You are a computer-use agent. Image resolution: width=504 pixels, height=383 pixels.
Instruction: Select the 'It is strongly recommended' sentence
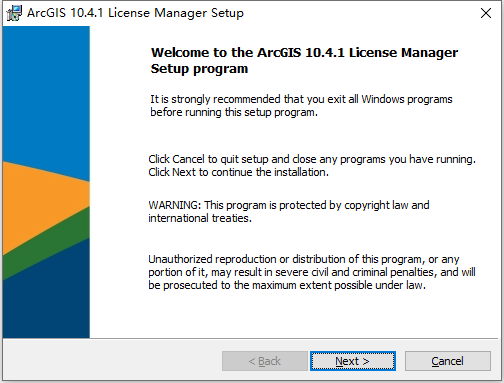point(301,99)
